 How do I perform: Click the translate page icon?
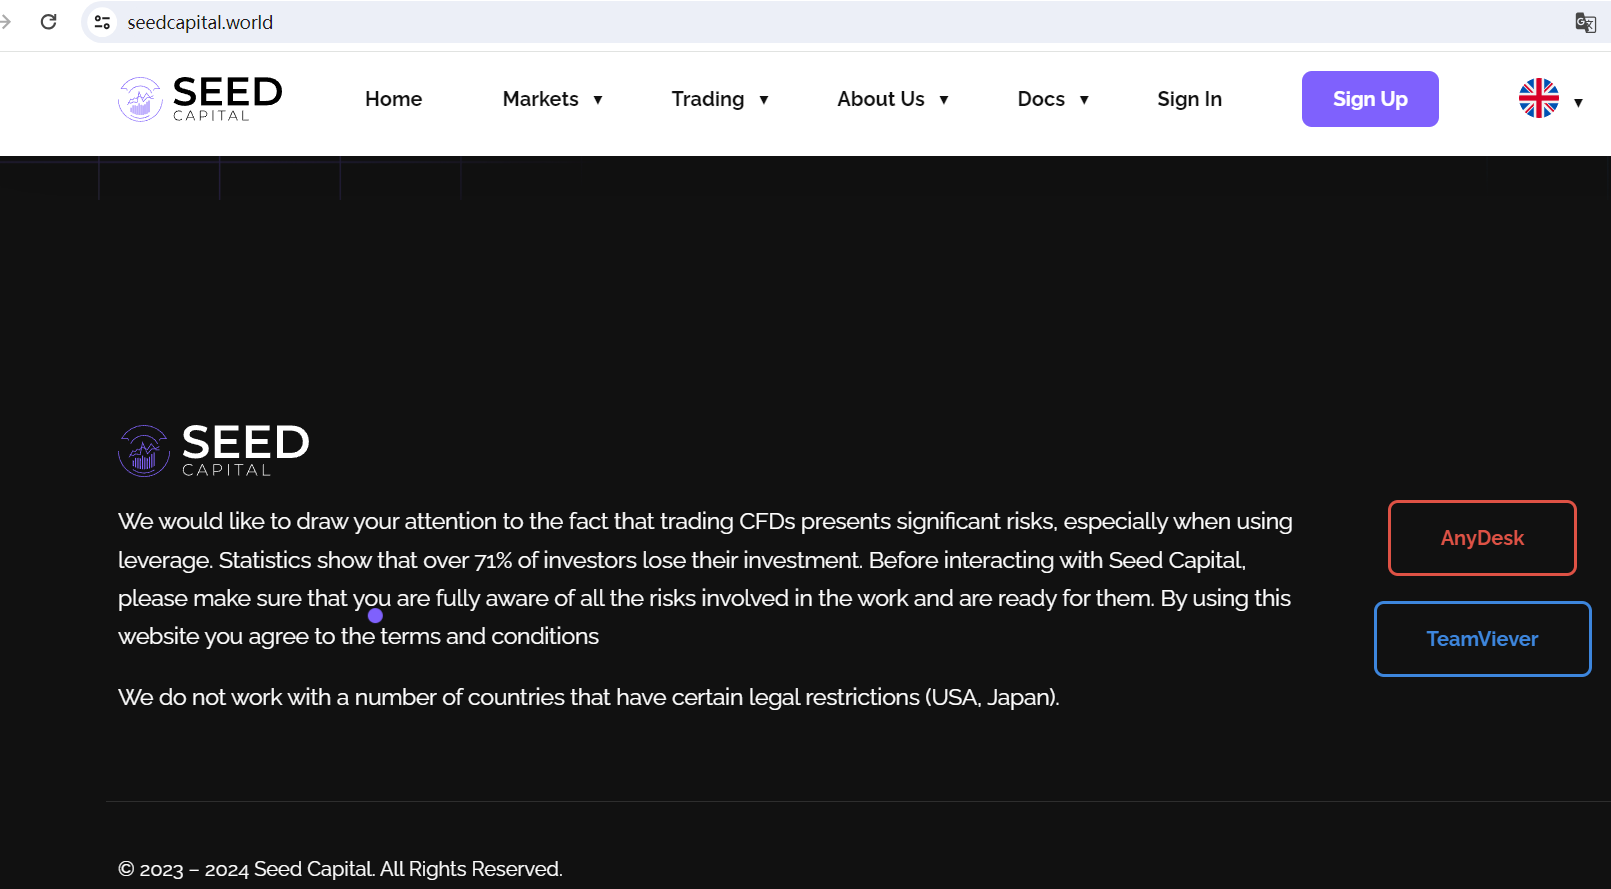coord(1585,22)
